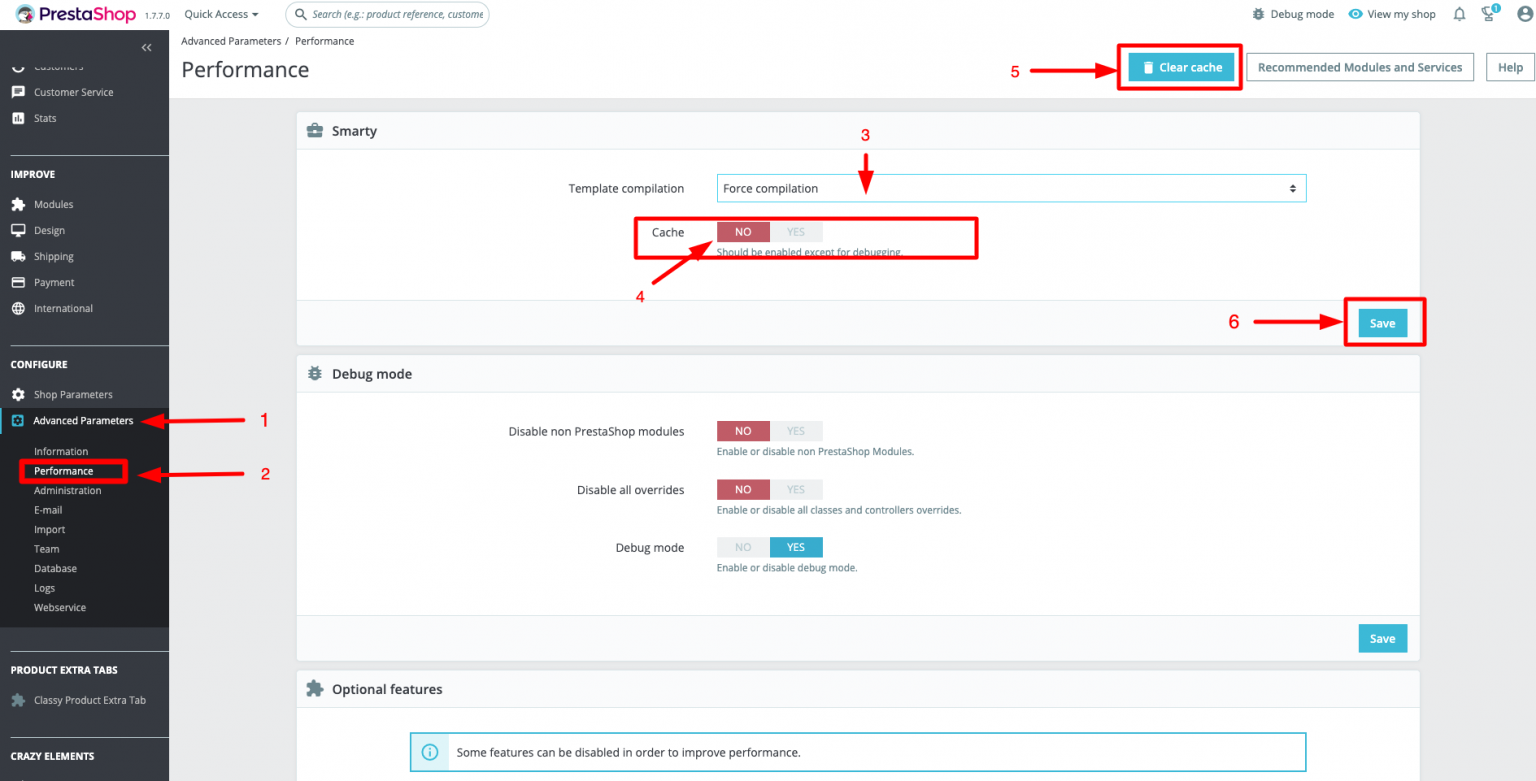Image resolution: width=1536 pixels, height=781 pixels.
Task: Switch to the Webservice section
Action: 59,607
